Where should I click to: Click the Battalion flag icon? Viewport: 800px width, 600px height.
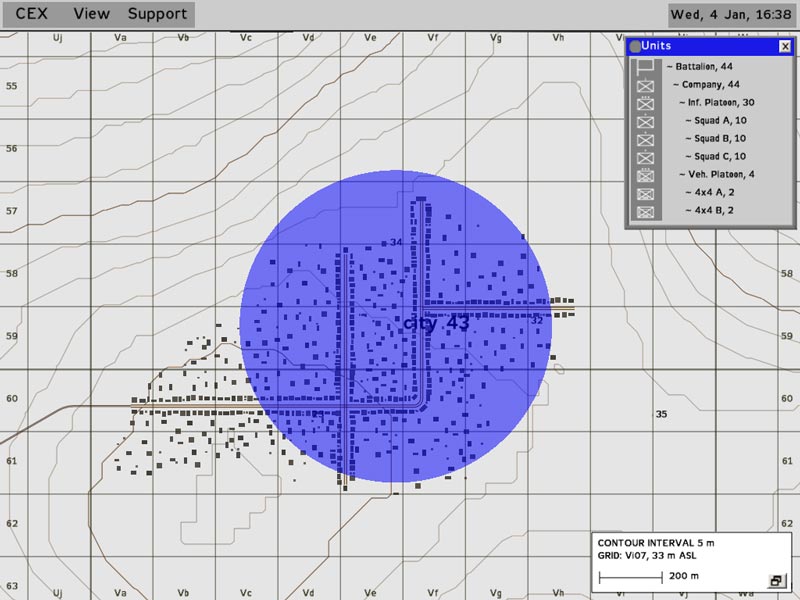tap(645, 67)
